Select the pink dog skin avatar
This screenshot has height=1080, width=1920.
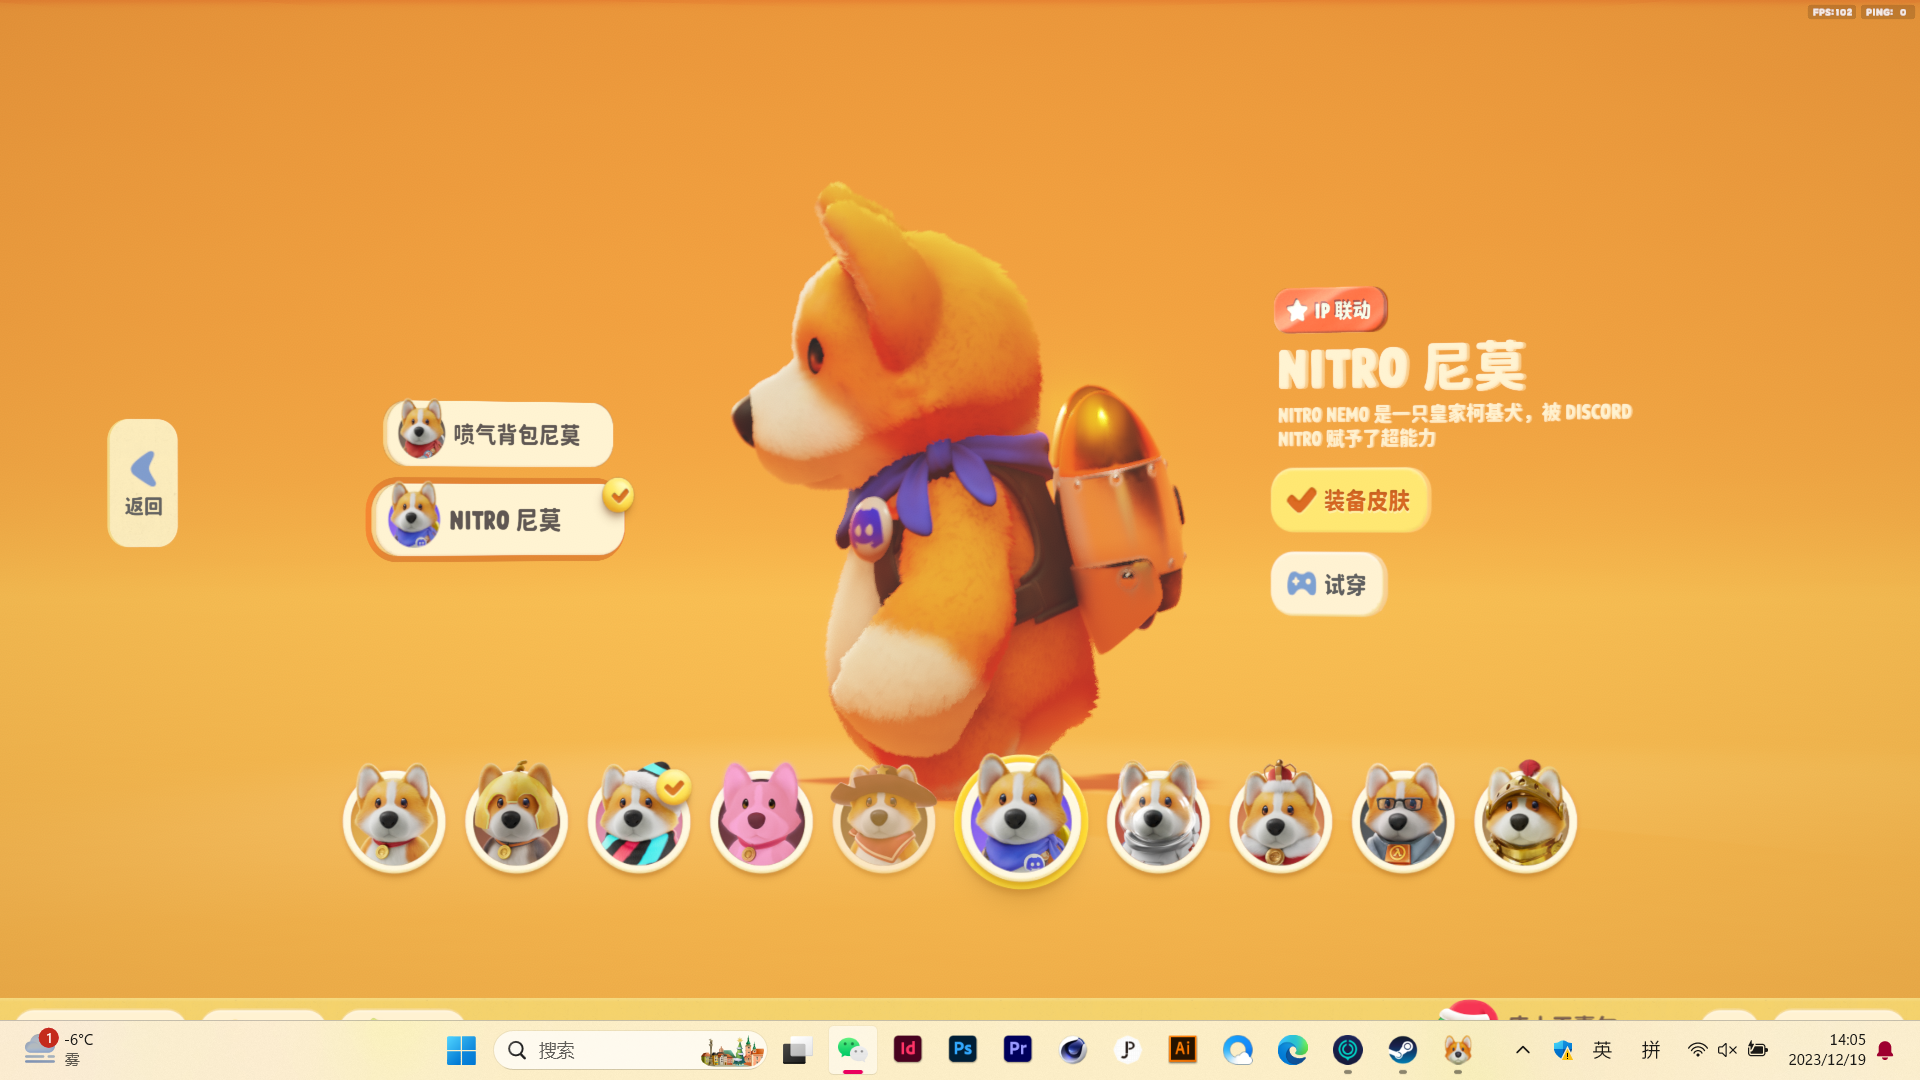761,820
